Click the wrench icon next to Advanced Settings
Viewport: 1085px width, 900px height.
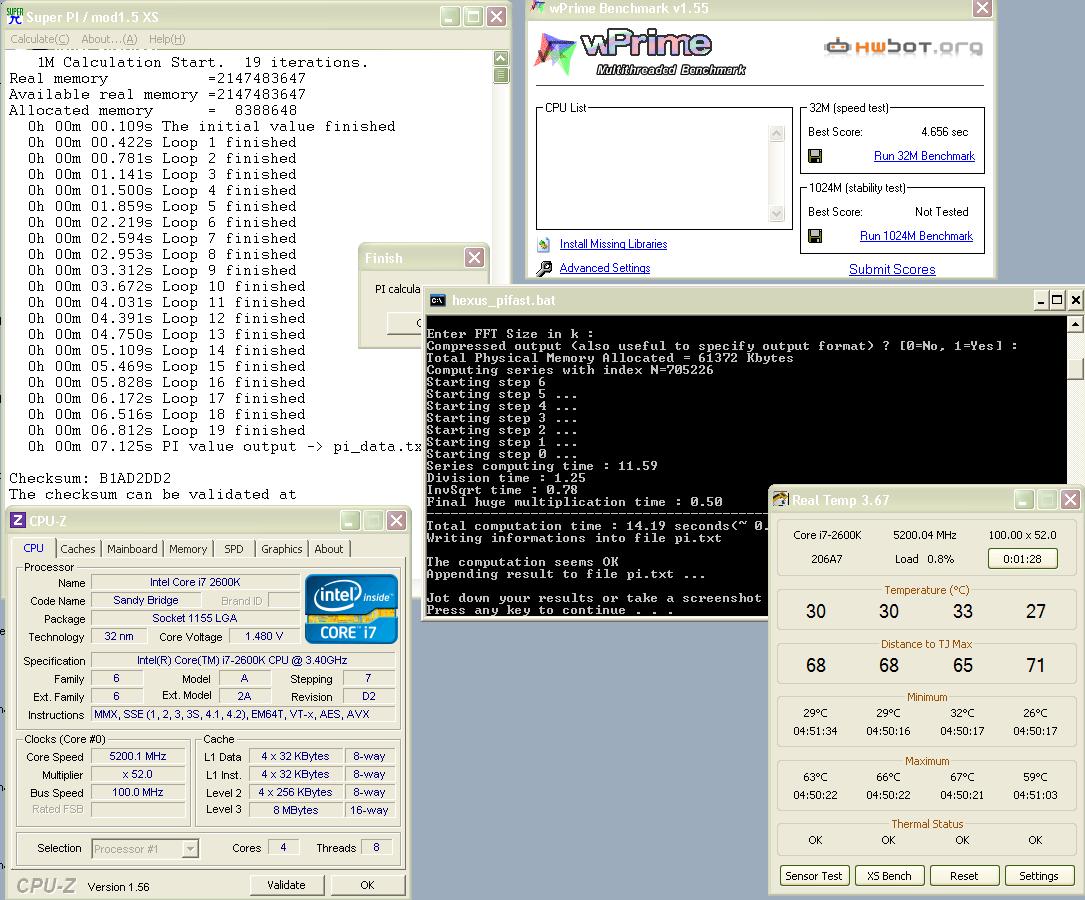click(544, 268)
